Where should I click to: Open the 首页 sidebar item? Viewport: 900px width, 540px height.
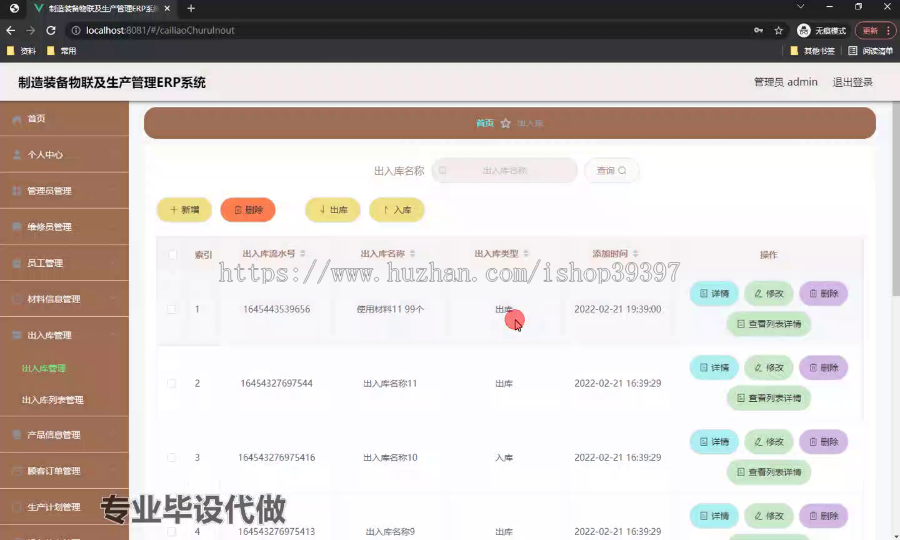pos(64,119)
